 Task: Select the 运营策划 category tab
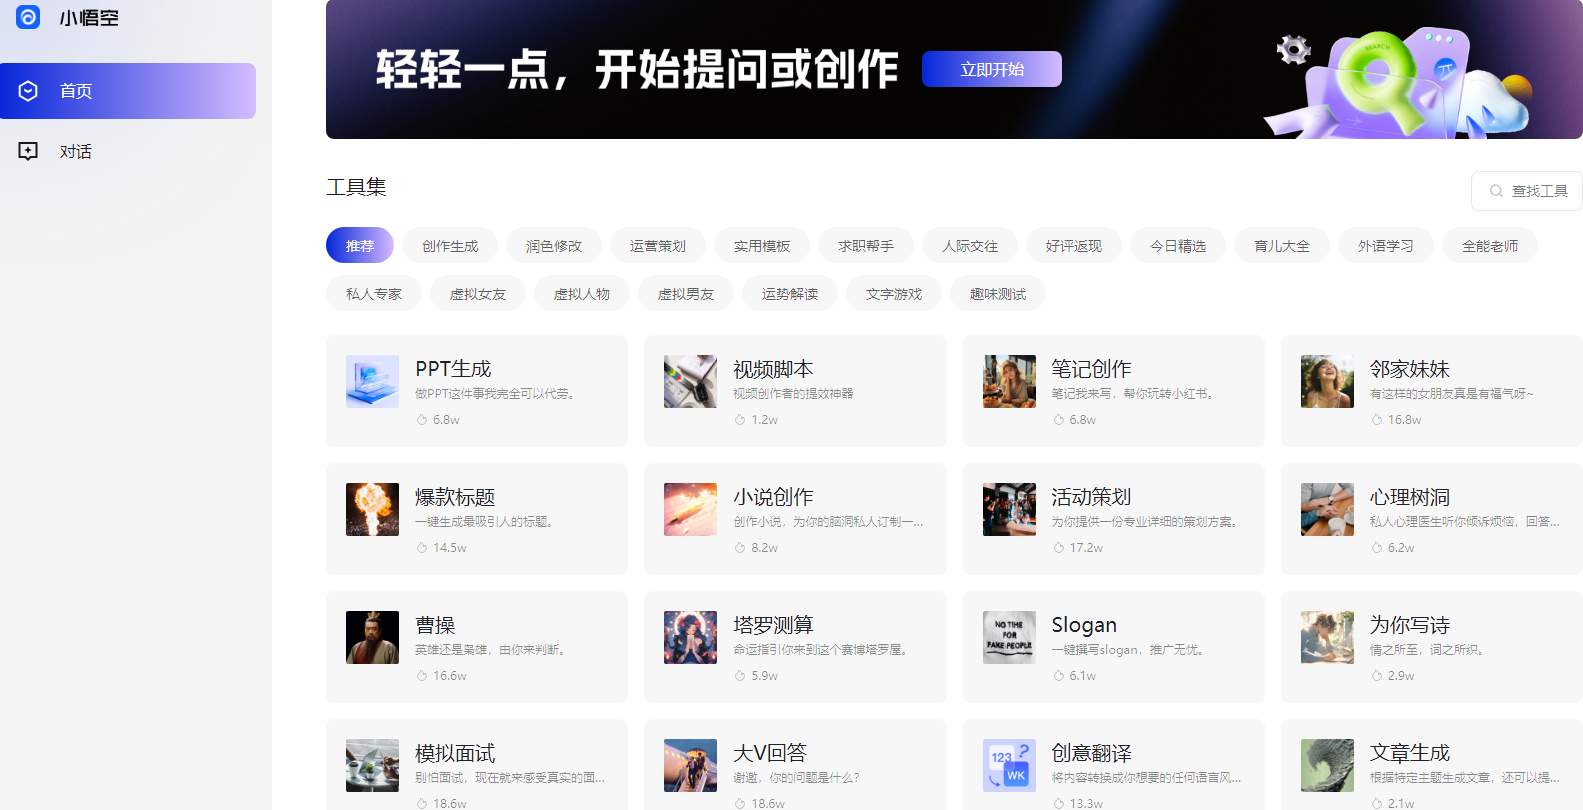click(658, 246)
